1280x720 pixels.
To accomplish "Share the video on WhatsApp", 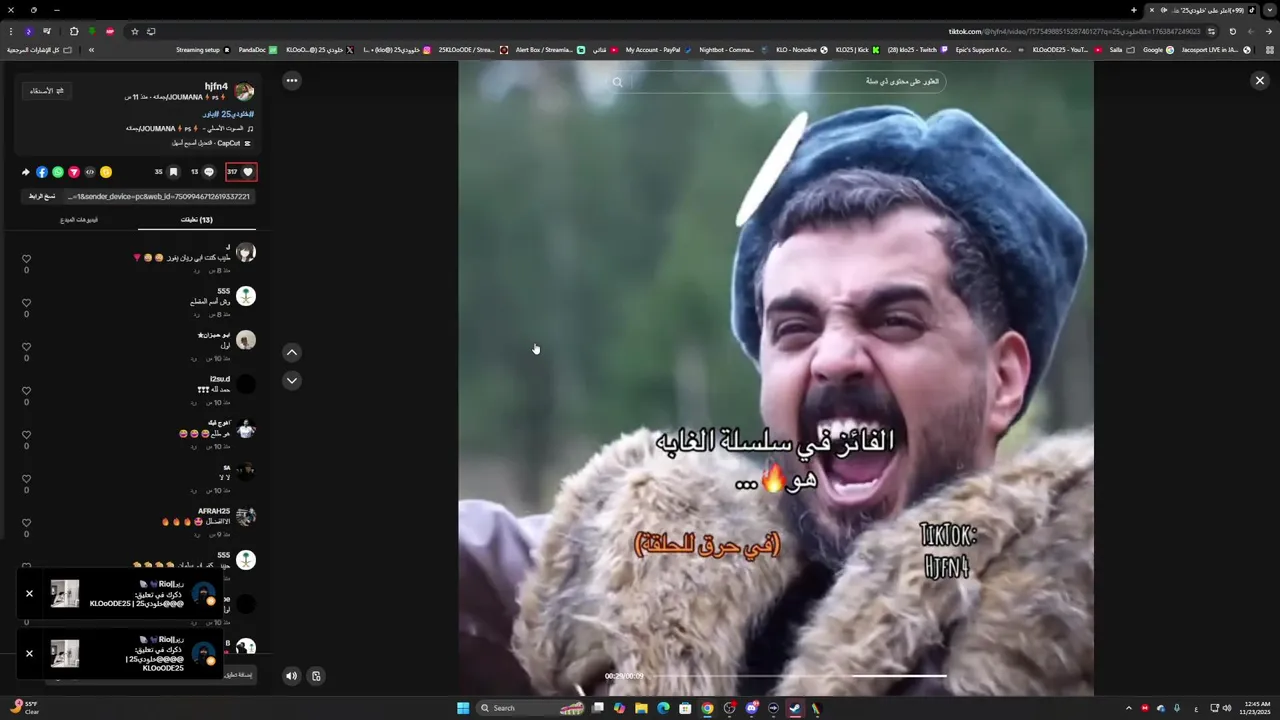I will tap(58, 172).
